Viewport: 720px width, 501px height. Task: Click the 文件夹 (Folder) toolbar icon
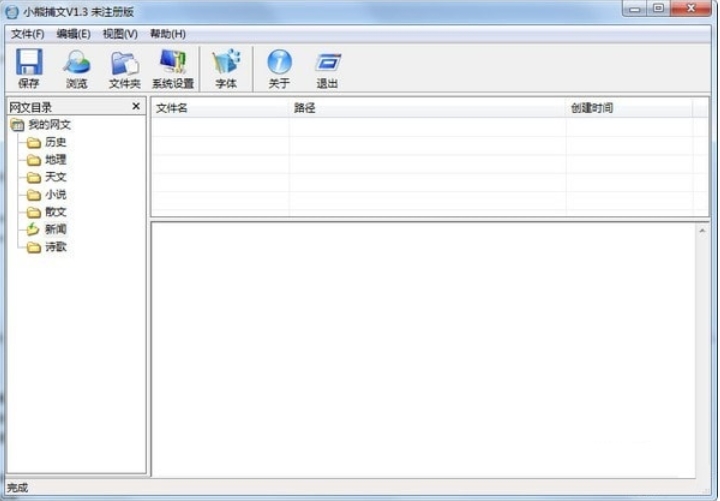coord(125,62)
